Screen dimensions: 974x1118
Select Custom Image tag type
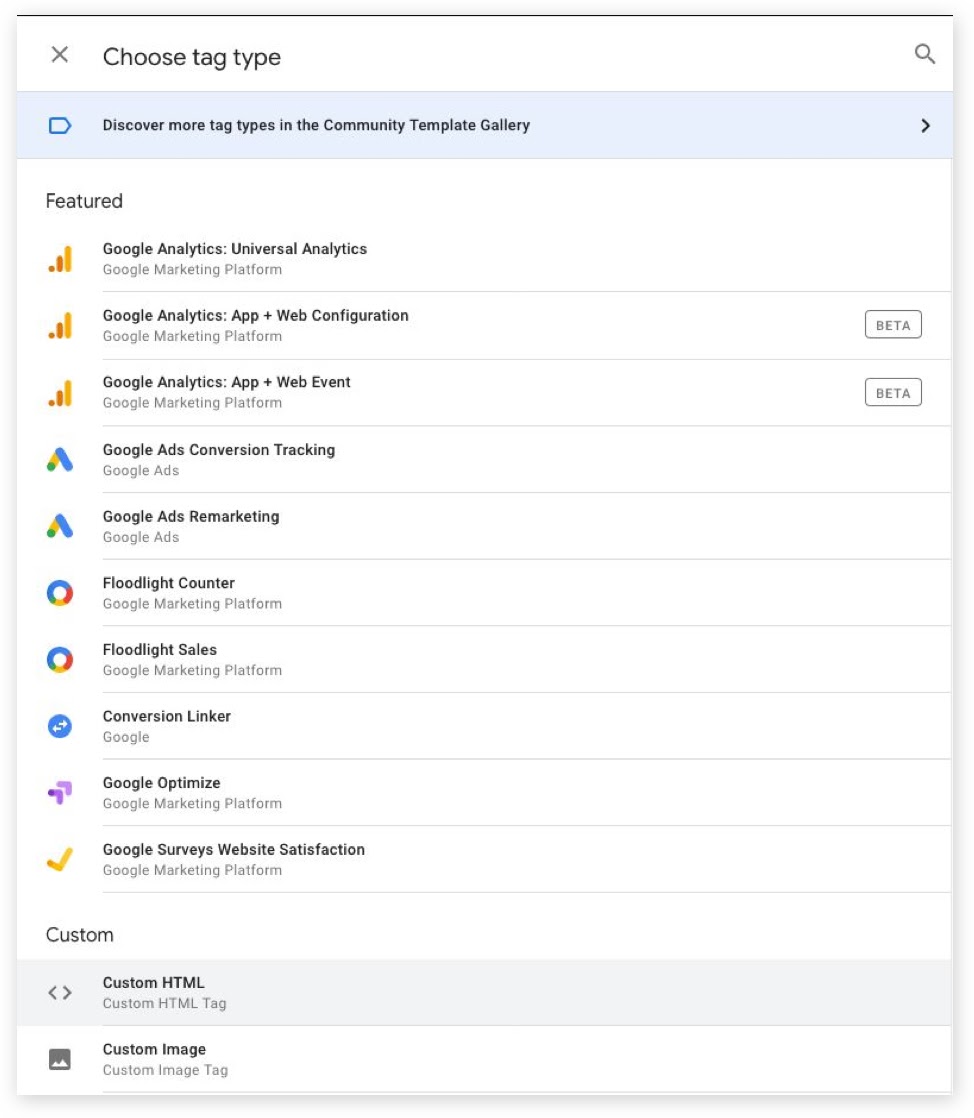[485, 1060]
